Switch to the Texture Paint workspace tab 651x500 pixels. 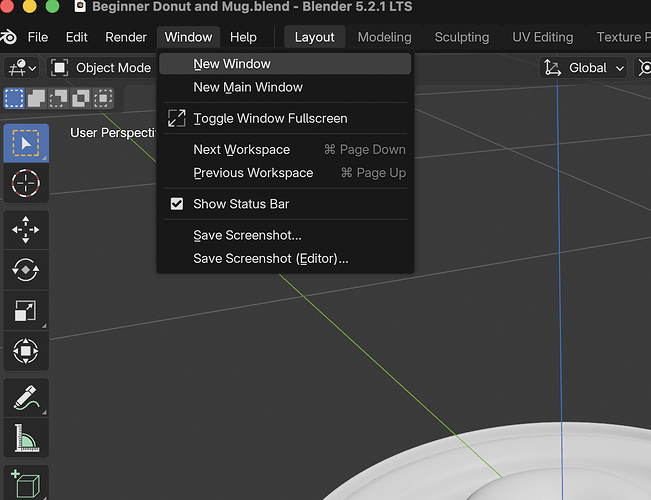[x=622, y=37]
